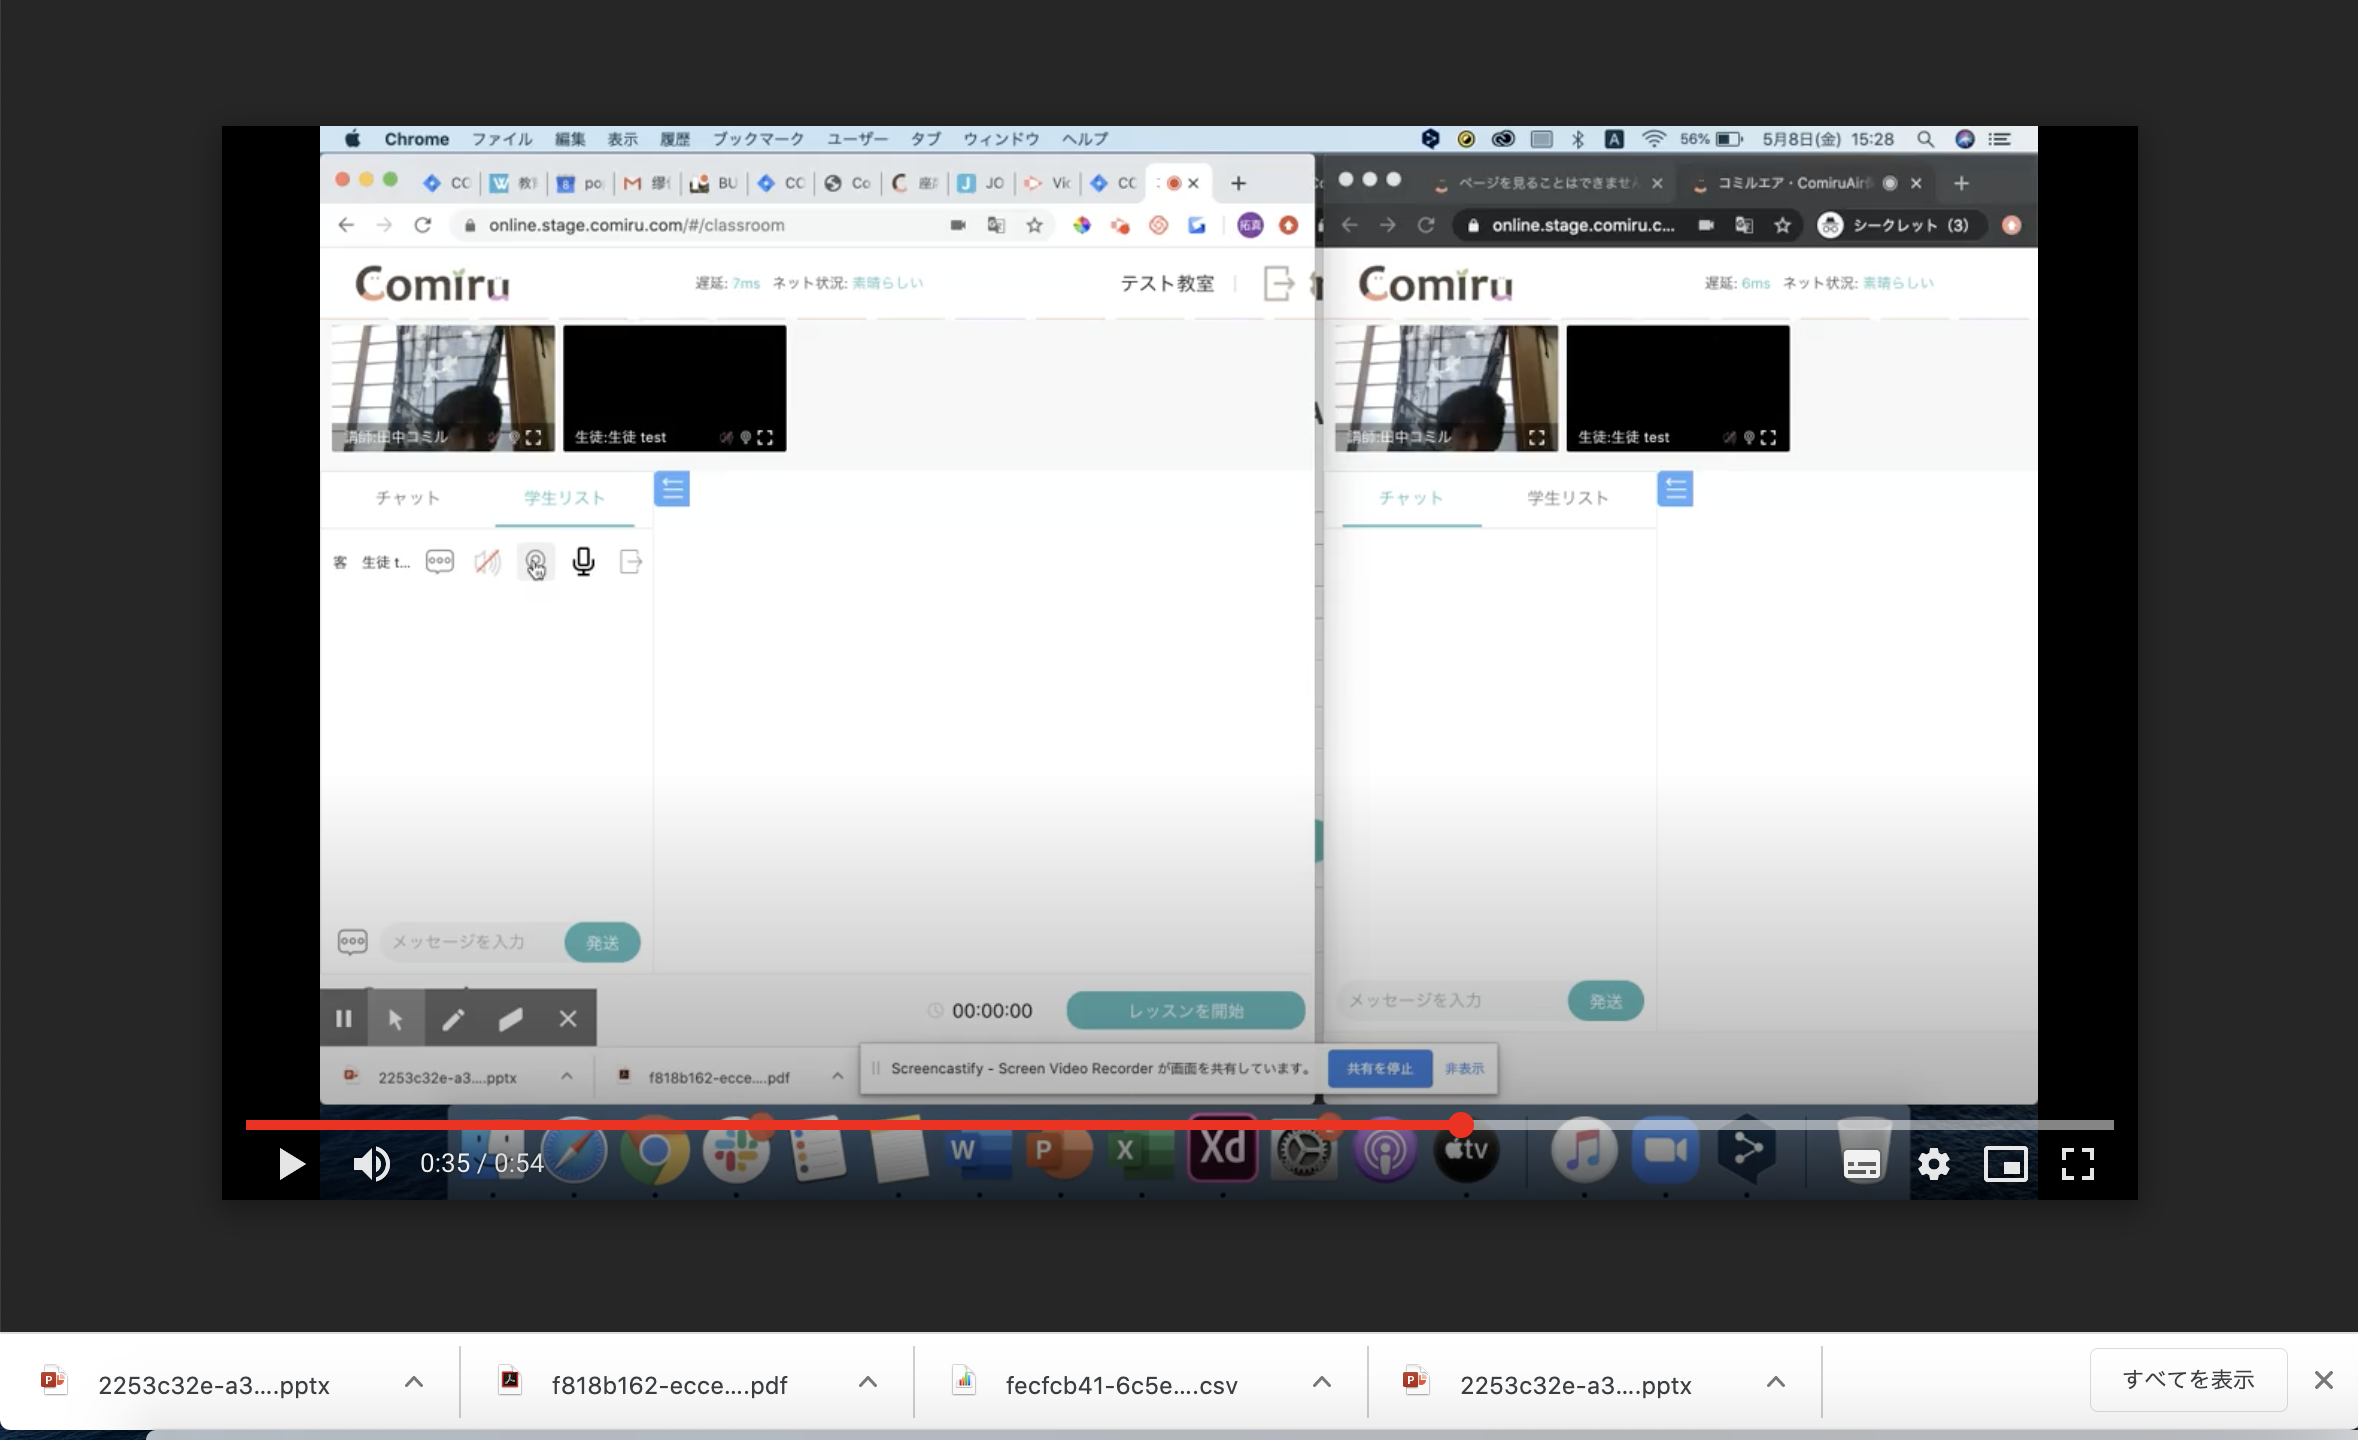This screenshot has width=2358, height=1440.
Task: Expand options for the fecfcb41-6c5e csv download
Action: (1321, 1383)
